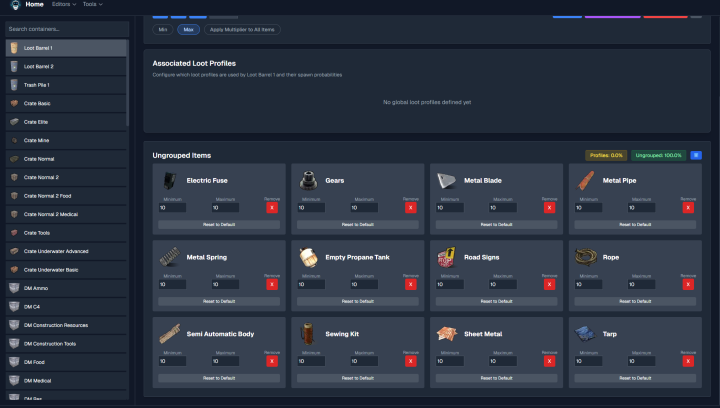The height and width of the screenshot is (408, 720).
Task: Click the Metal Pipe item icon
Action: [x=585, y=180]
